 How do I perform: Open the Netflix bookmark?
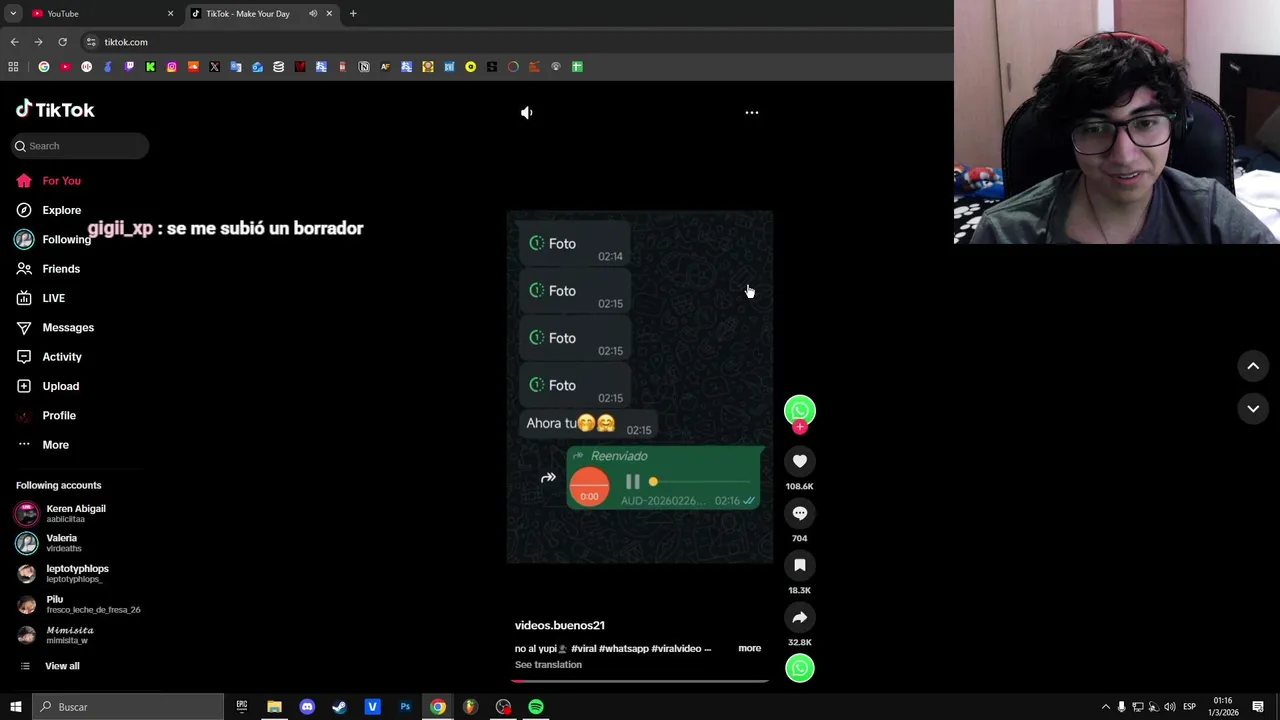coord(300,67)
